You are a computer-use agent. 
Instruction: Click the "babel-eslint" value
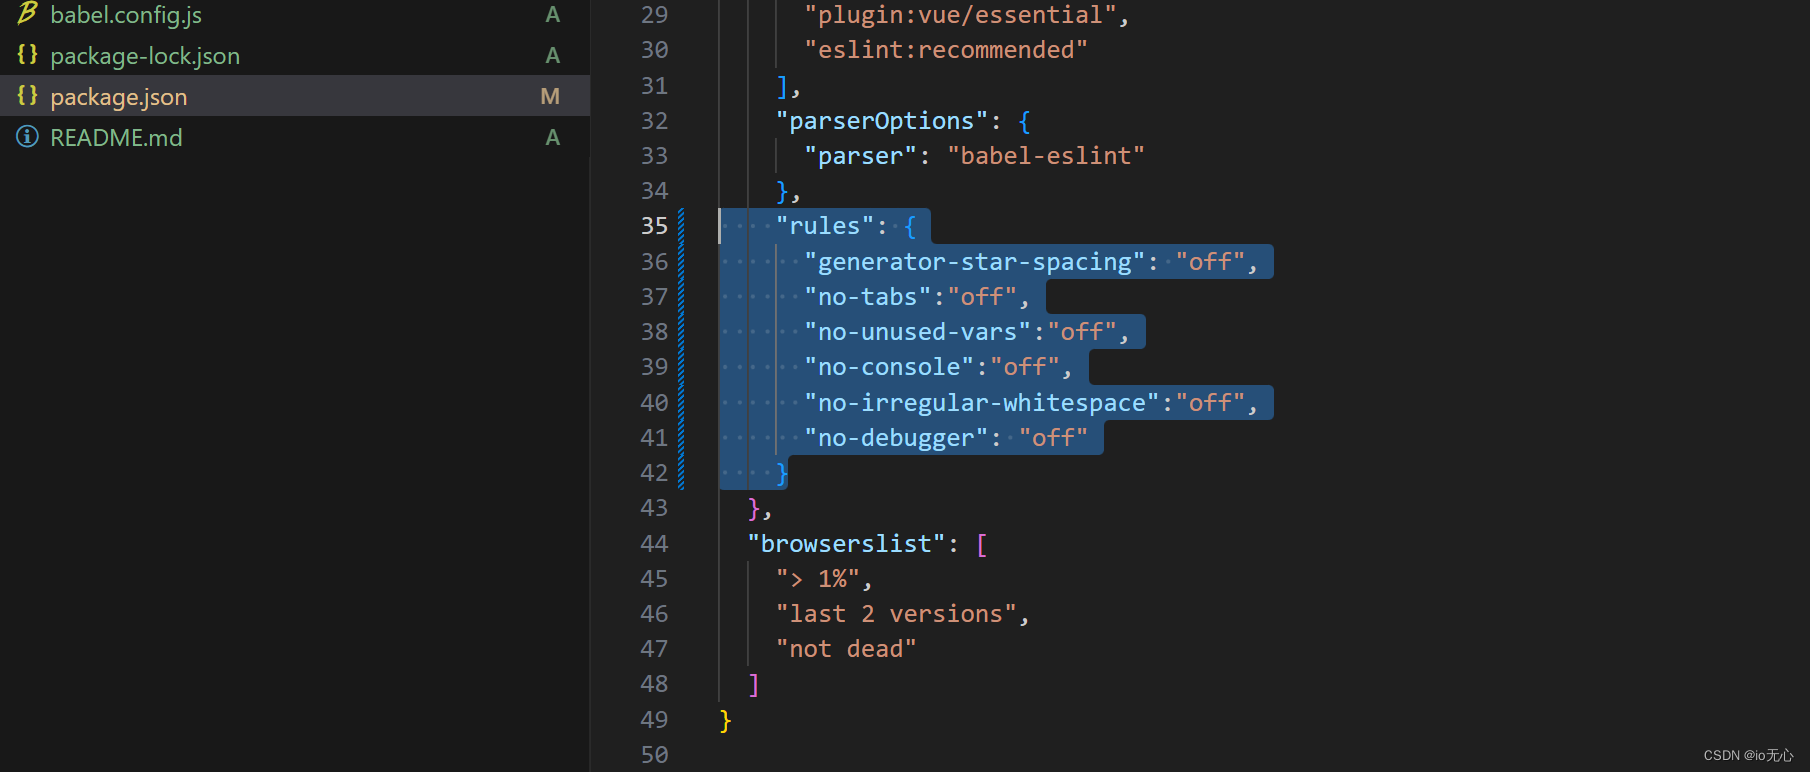tap(1046, 156)
